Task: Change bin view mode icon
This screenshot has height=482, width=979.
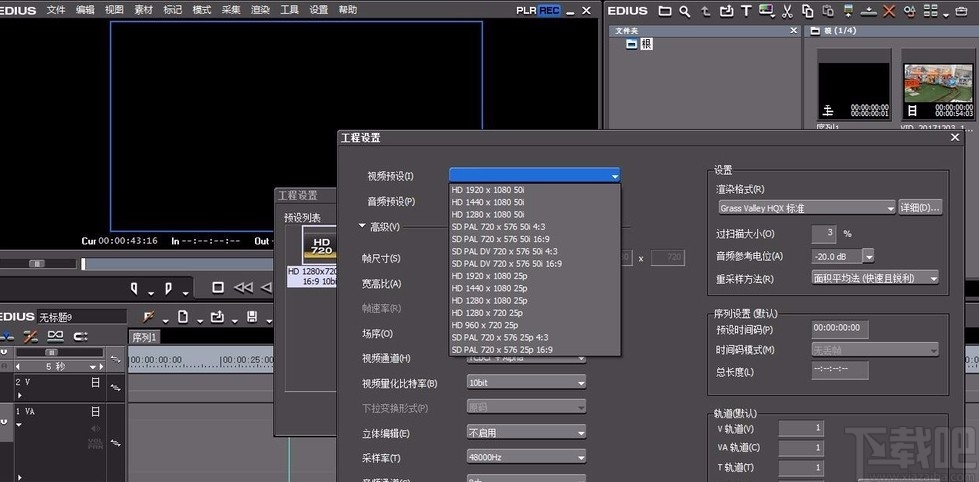Action: pyautogui.click(x=930, y=11)
